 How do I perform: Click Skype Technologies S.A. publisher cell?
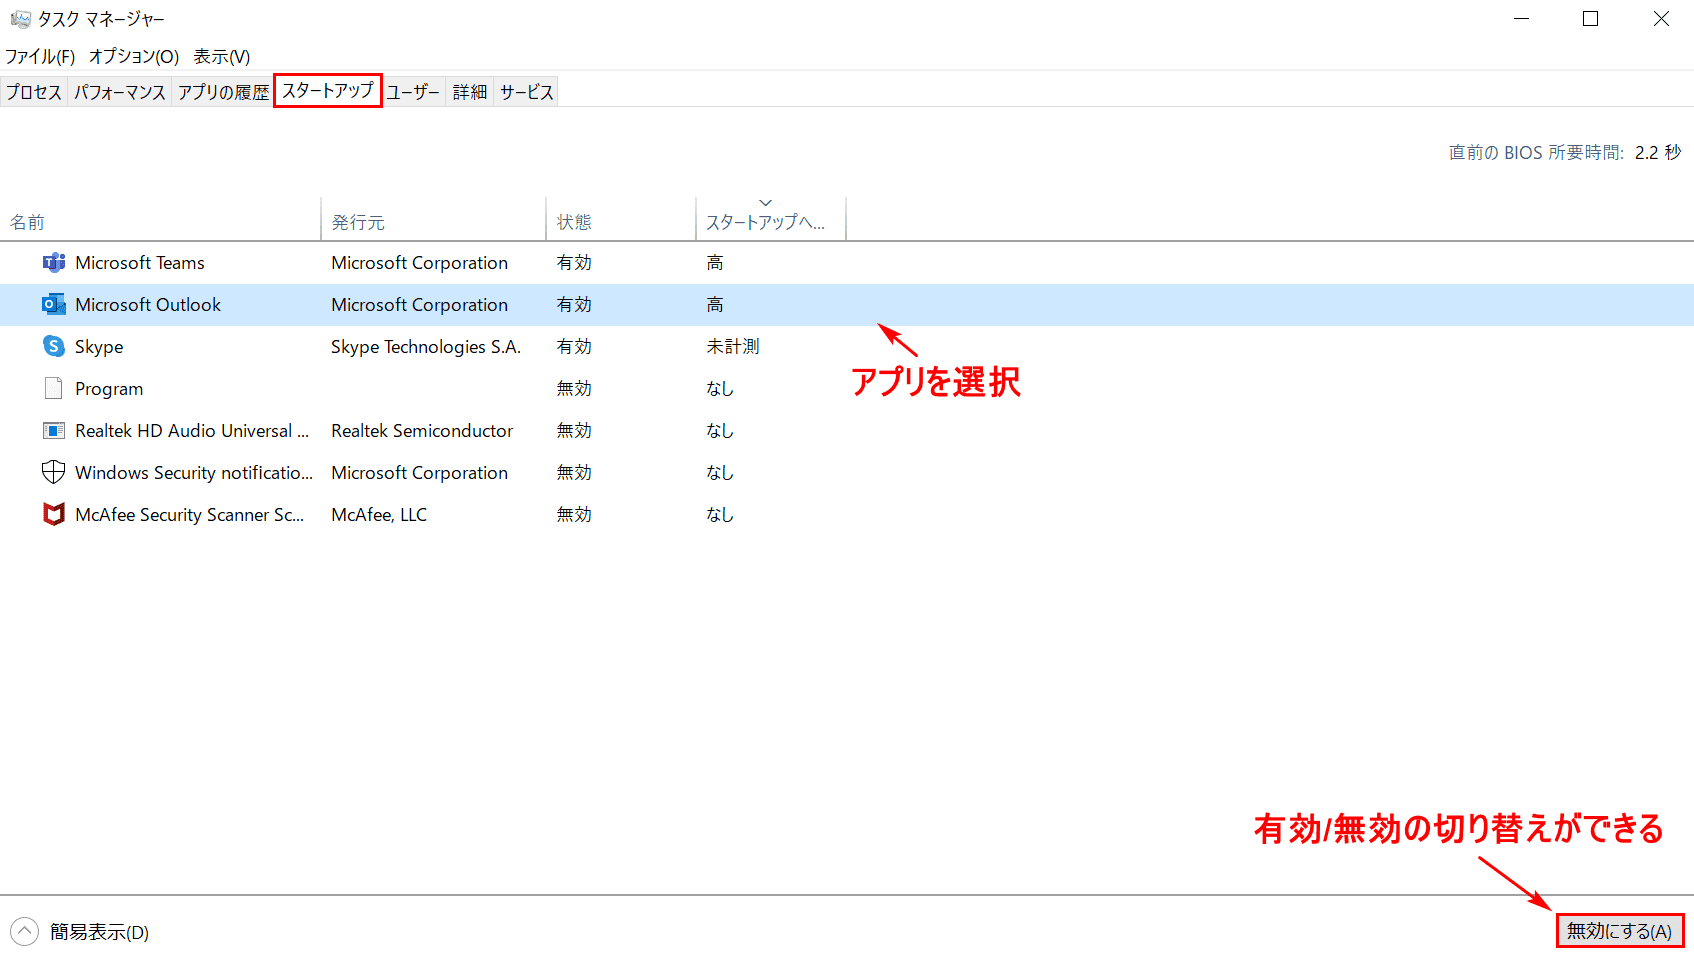[426, 347]
